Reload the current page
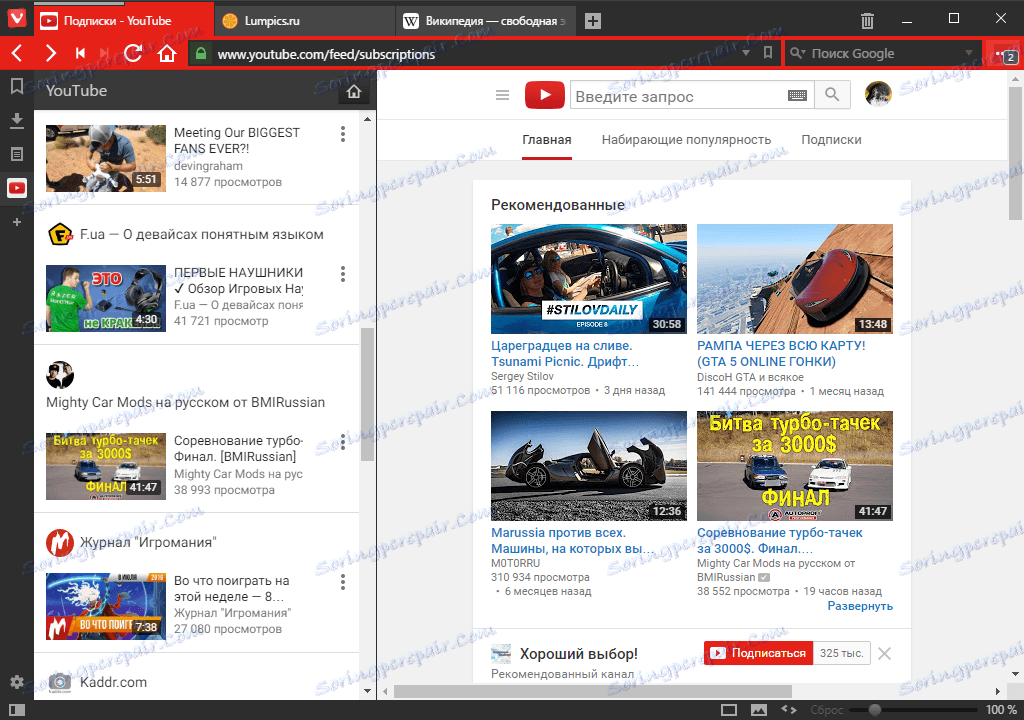The width and height of the screenshot is (1024, 720). [133, 54]
